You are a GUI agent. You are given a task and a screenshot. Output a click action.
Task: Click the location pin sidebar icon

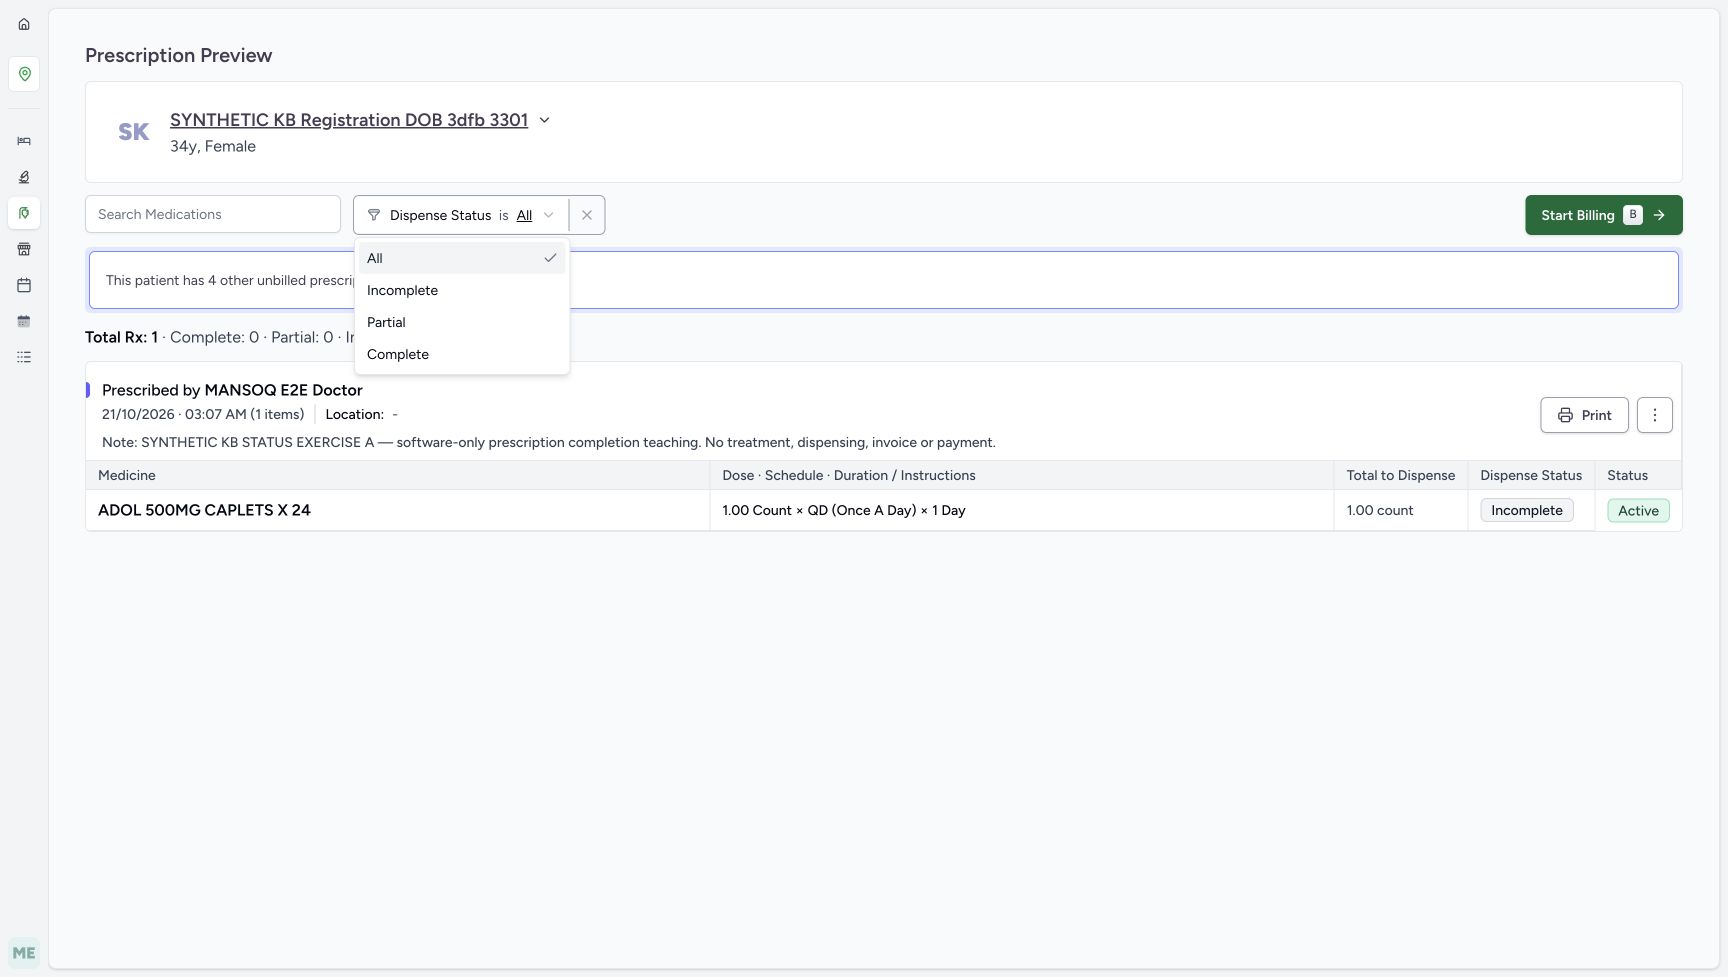[x=24, y=74]
